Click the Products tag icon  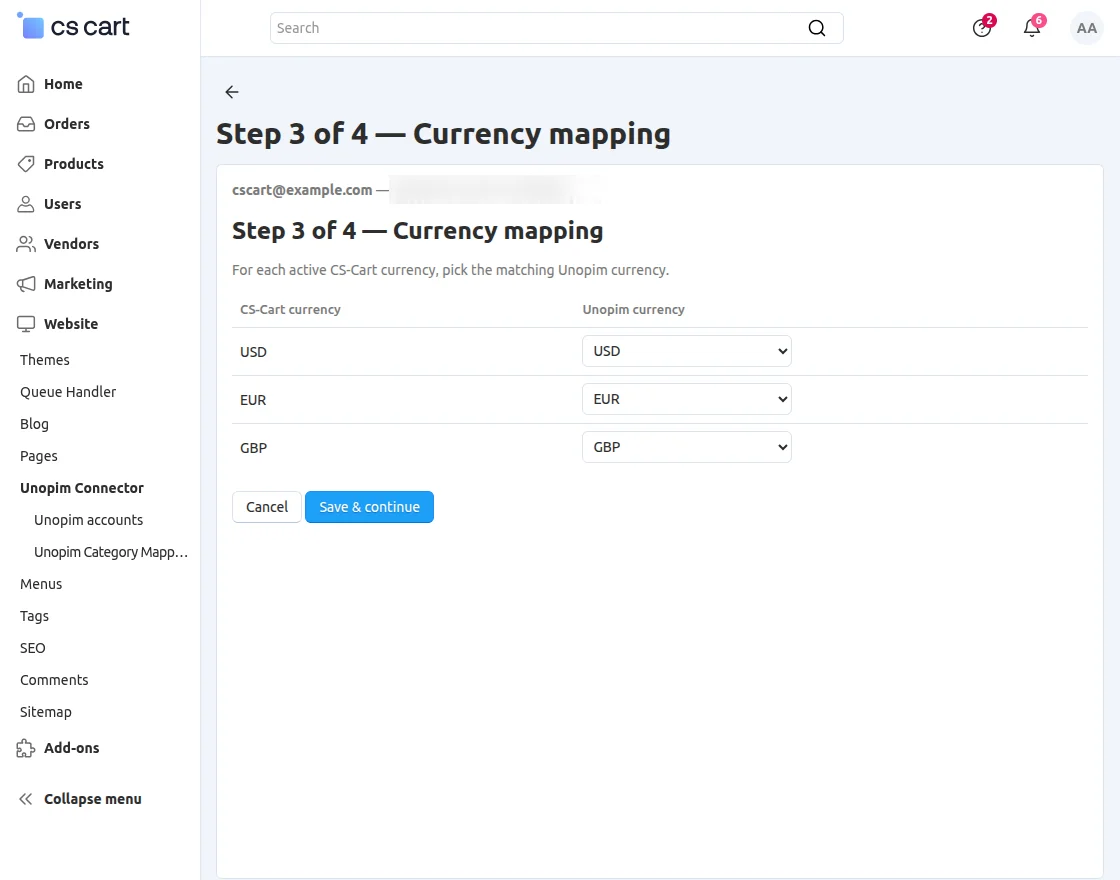[26, 164]
